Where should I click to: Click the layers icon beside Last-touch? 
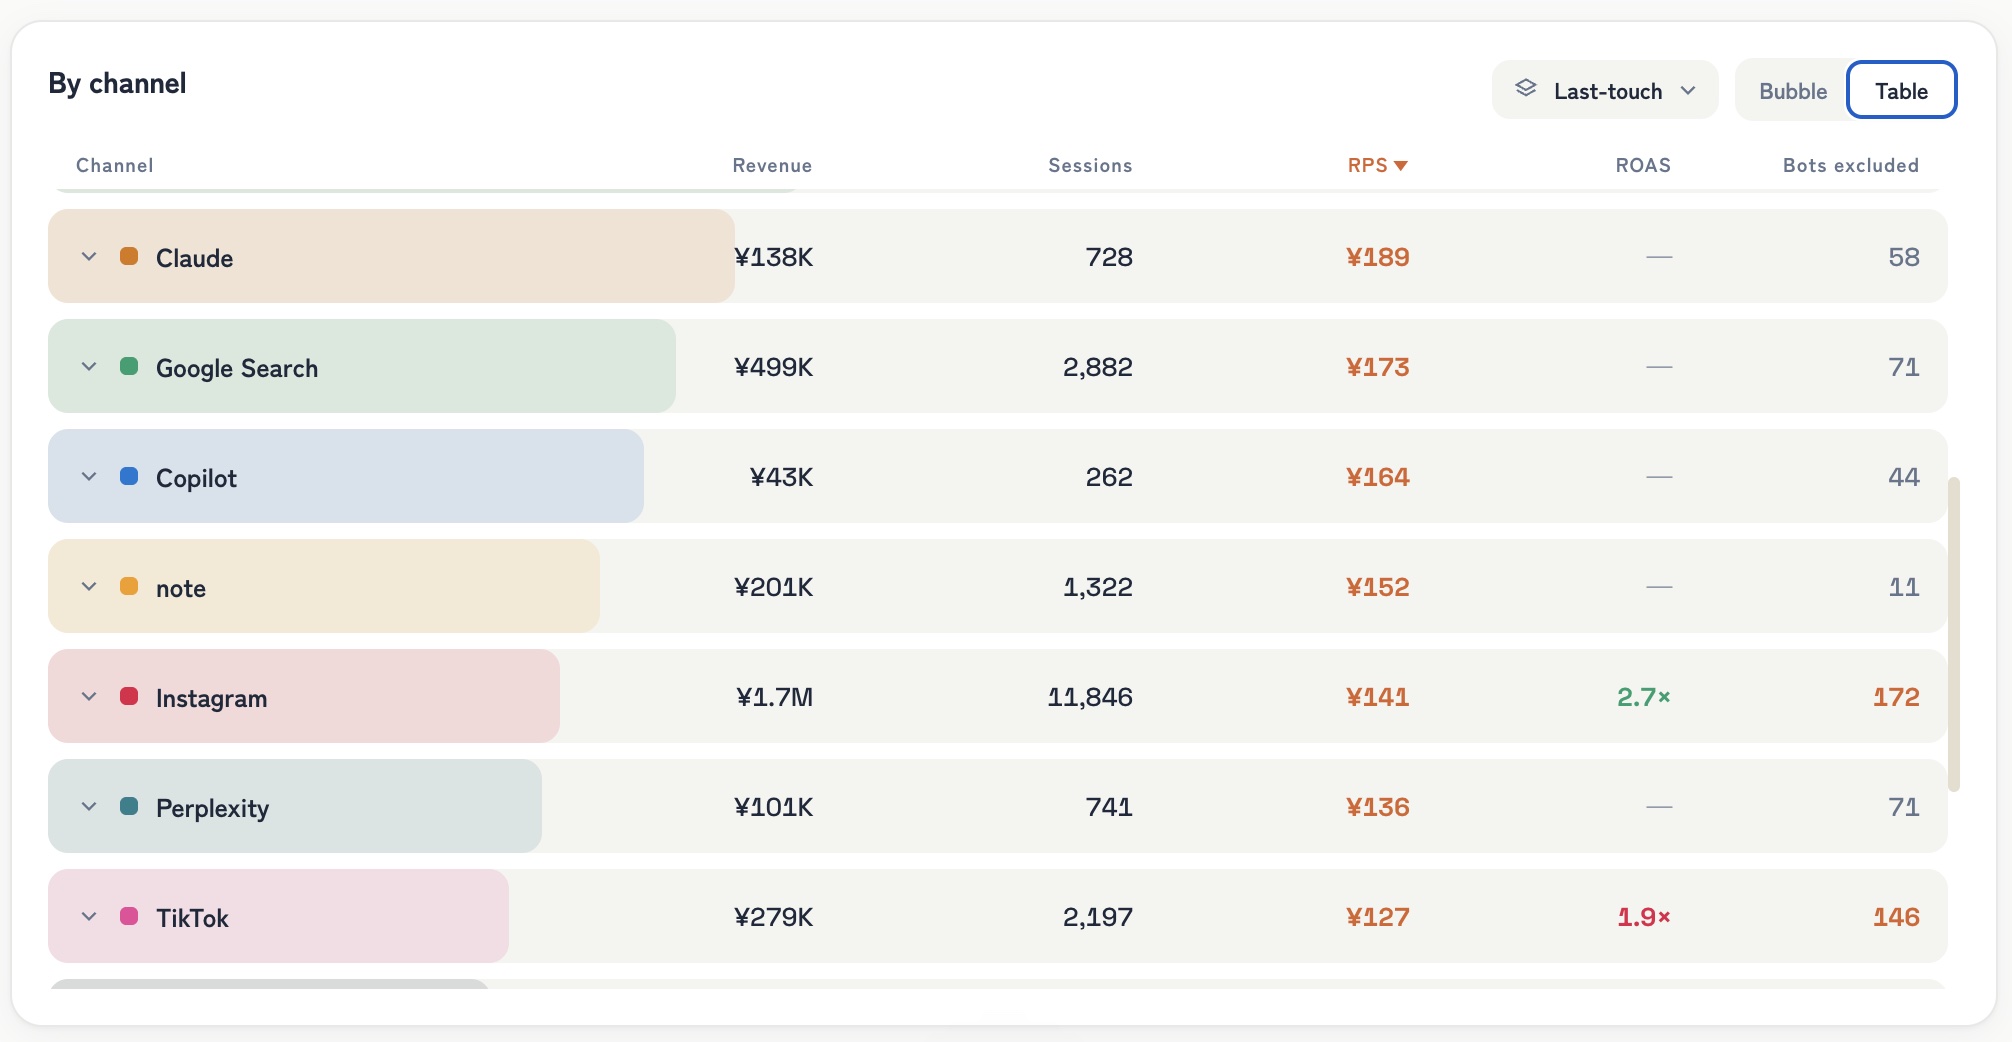tap(1526, 89)
